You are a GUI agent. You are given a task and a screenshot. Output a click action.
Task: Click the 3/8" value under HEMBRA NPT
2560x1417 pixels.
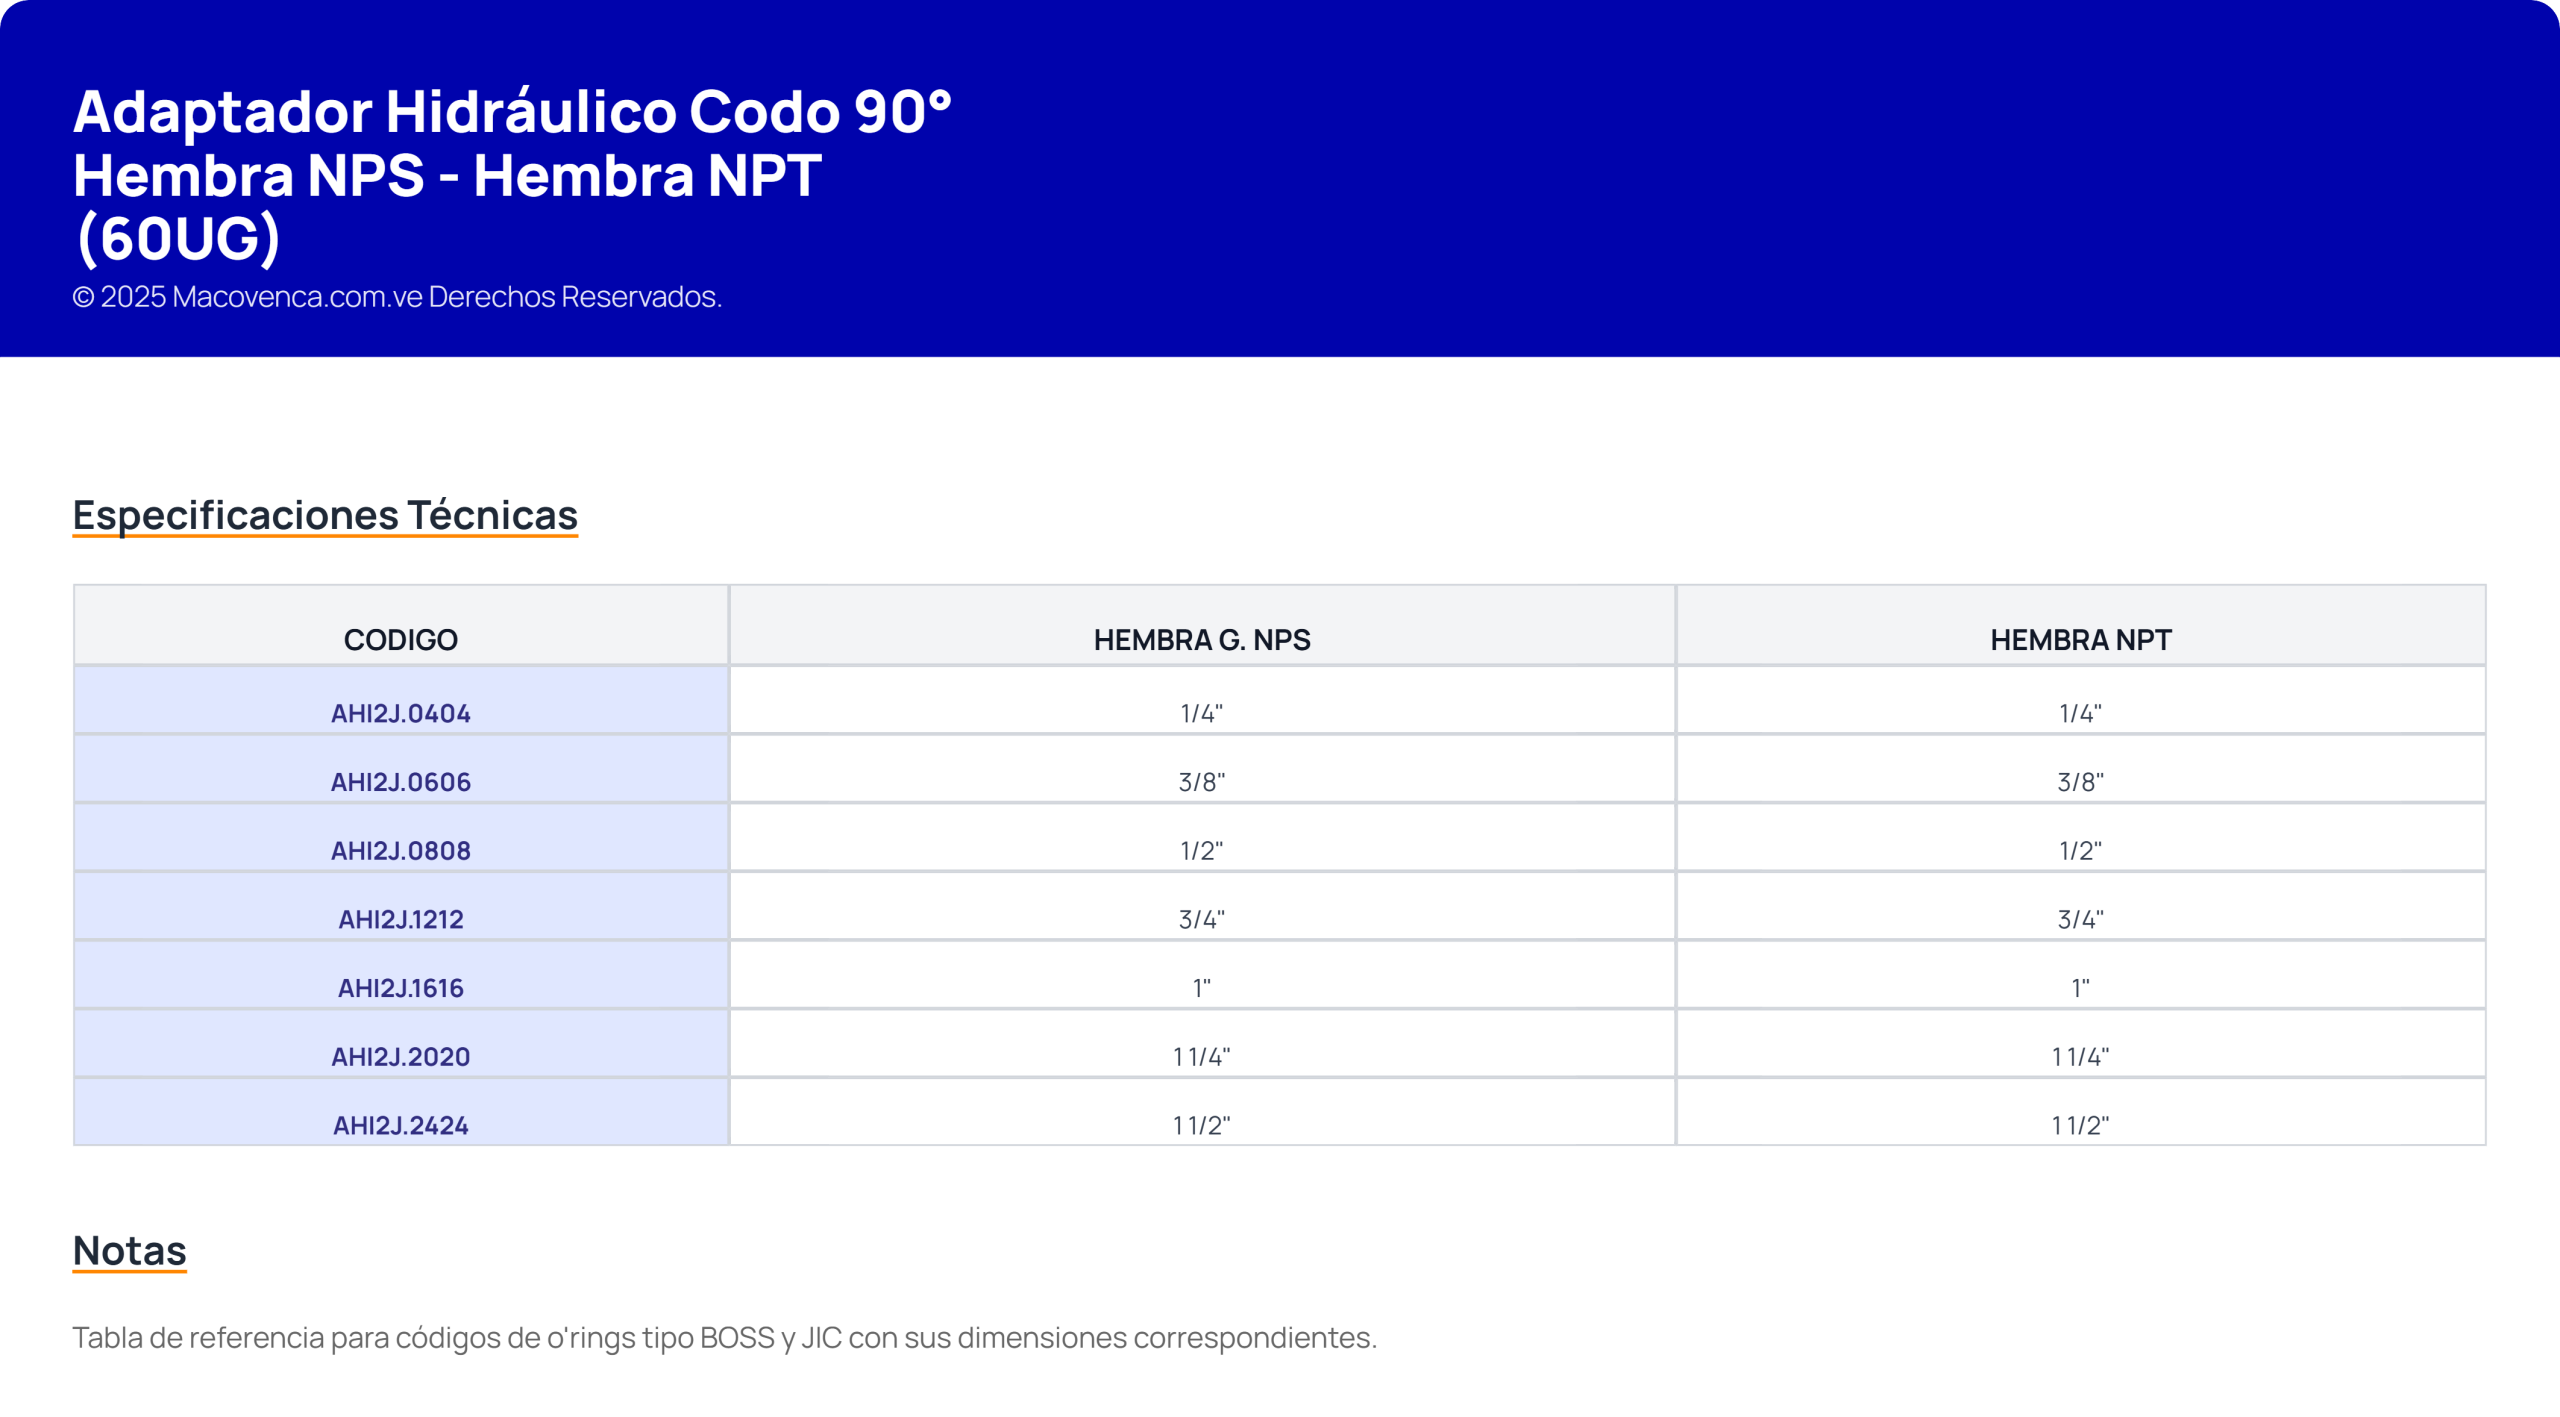(2080, 782)
